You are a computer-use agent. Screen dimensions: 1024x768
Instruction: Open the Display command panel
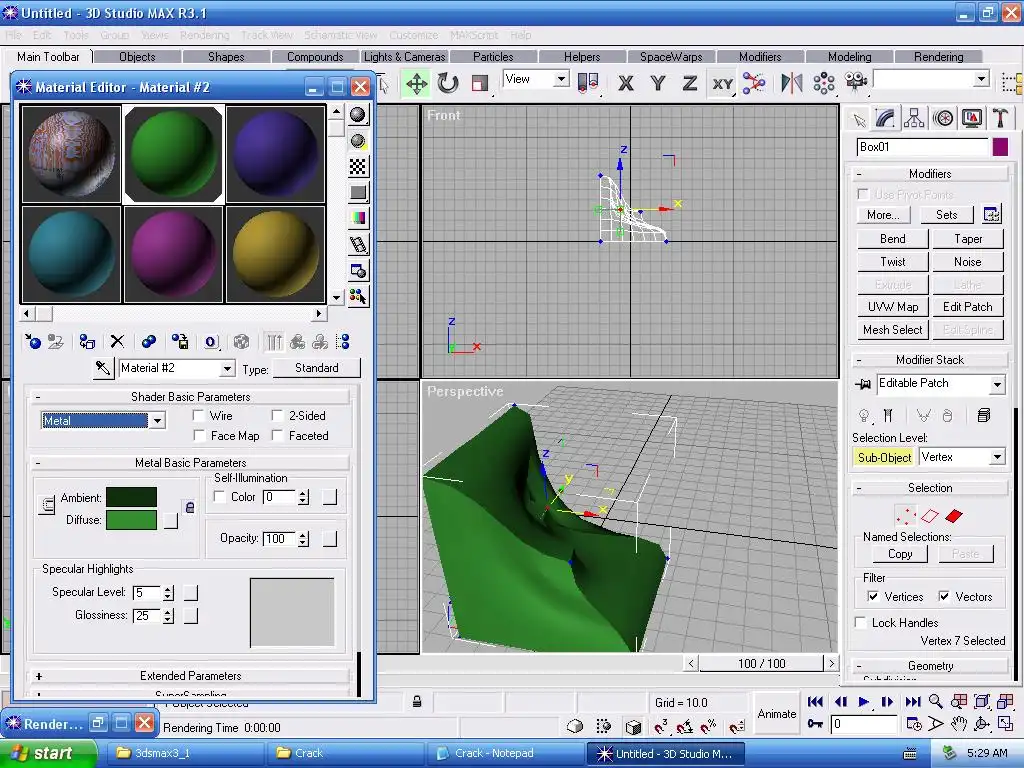[x=972, y=118]
